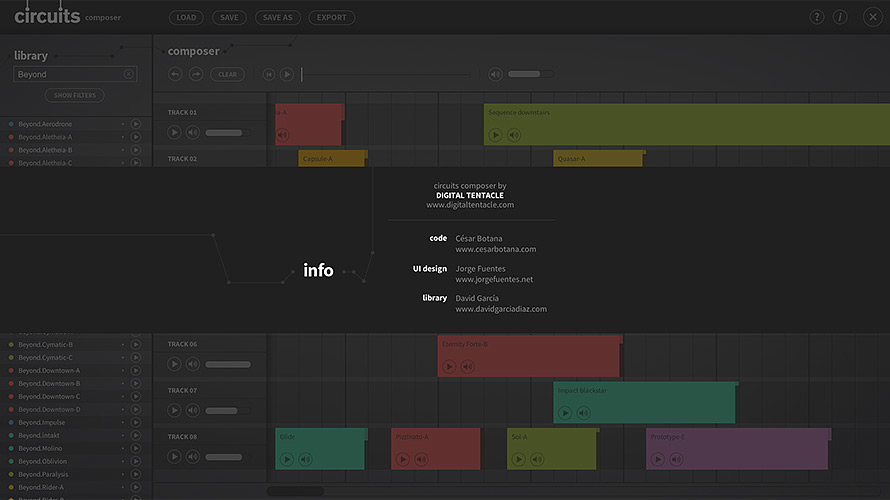890x500 pixels.
Task: Preview Beyond.Rider-A library sample
Action: point(136,488)
